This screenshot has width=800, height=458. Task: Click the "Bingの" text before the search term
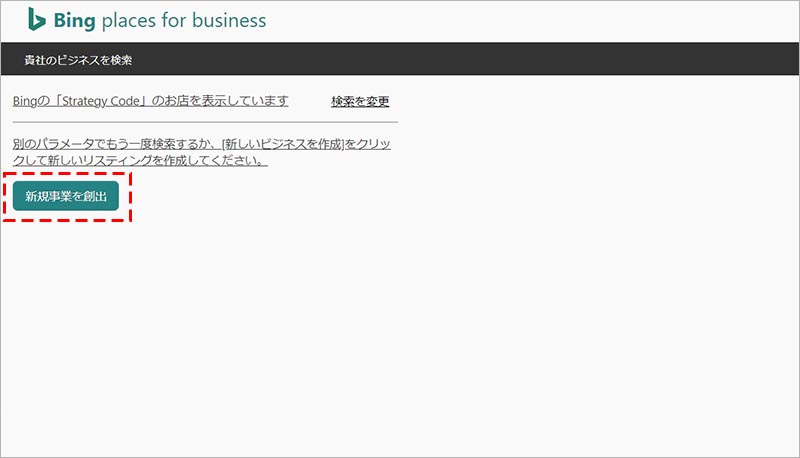[x=28, y=102]
